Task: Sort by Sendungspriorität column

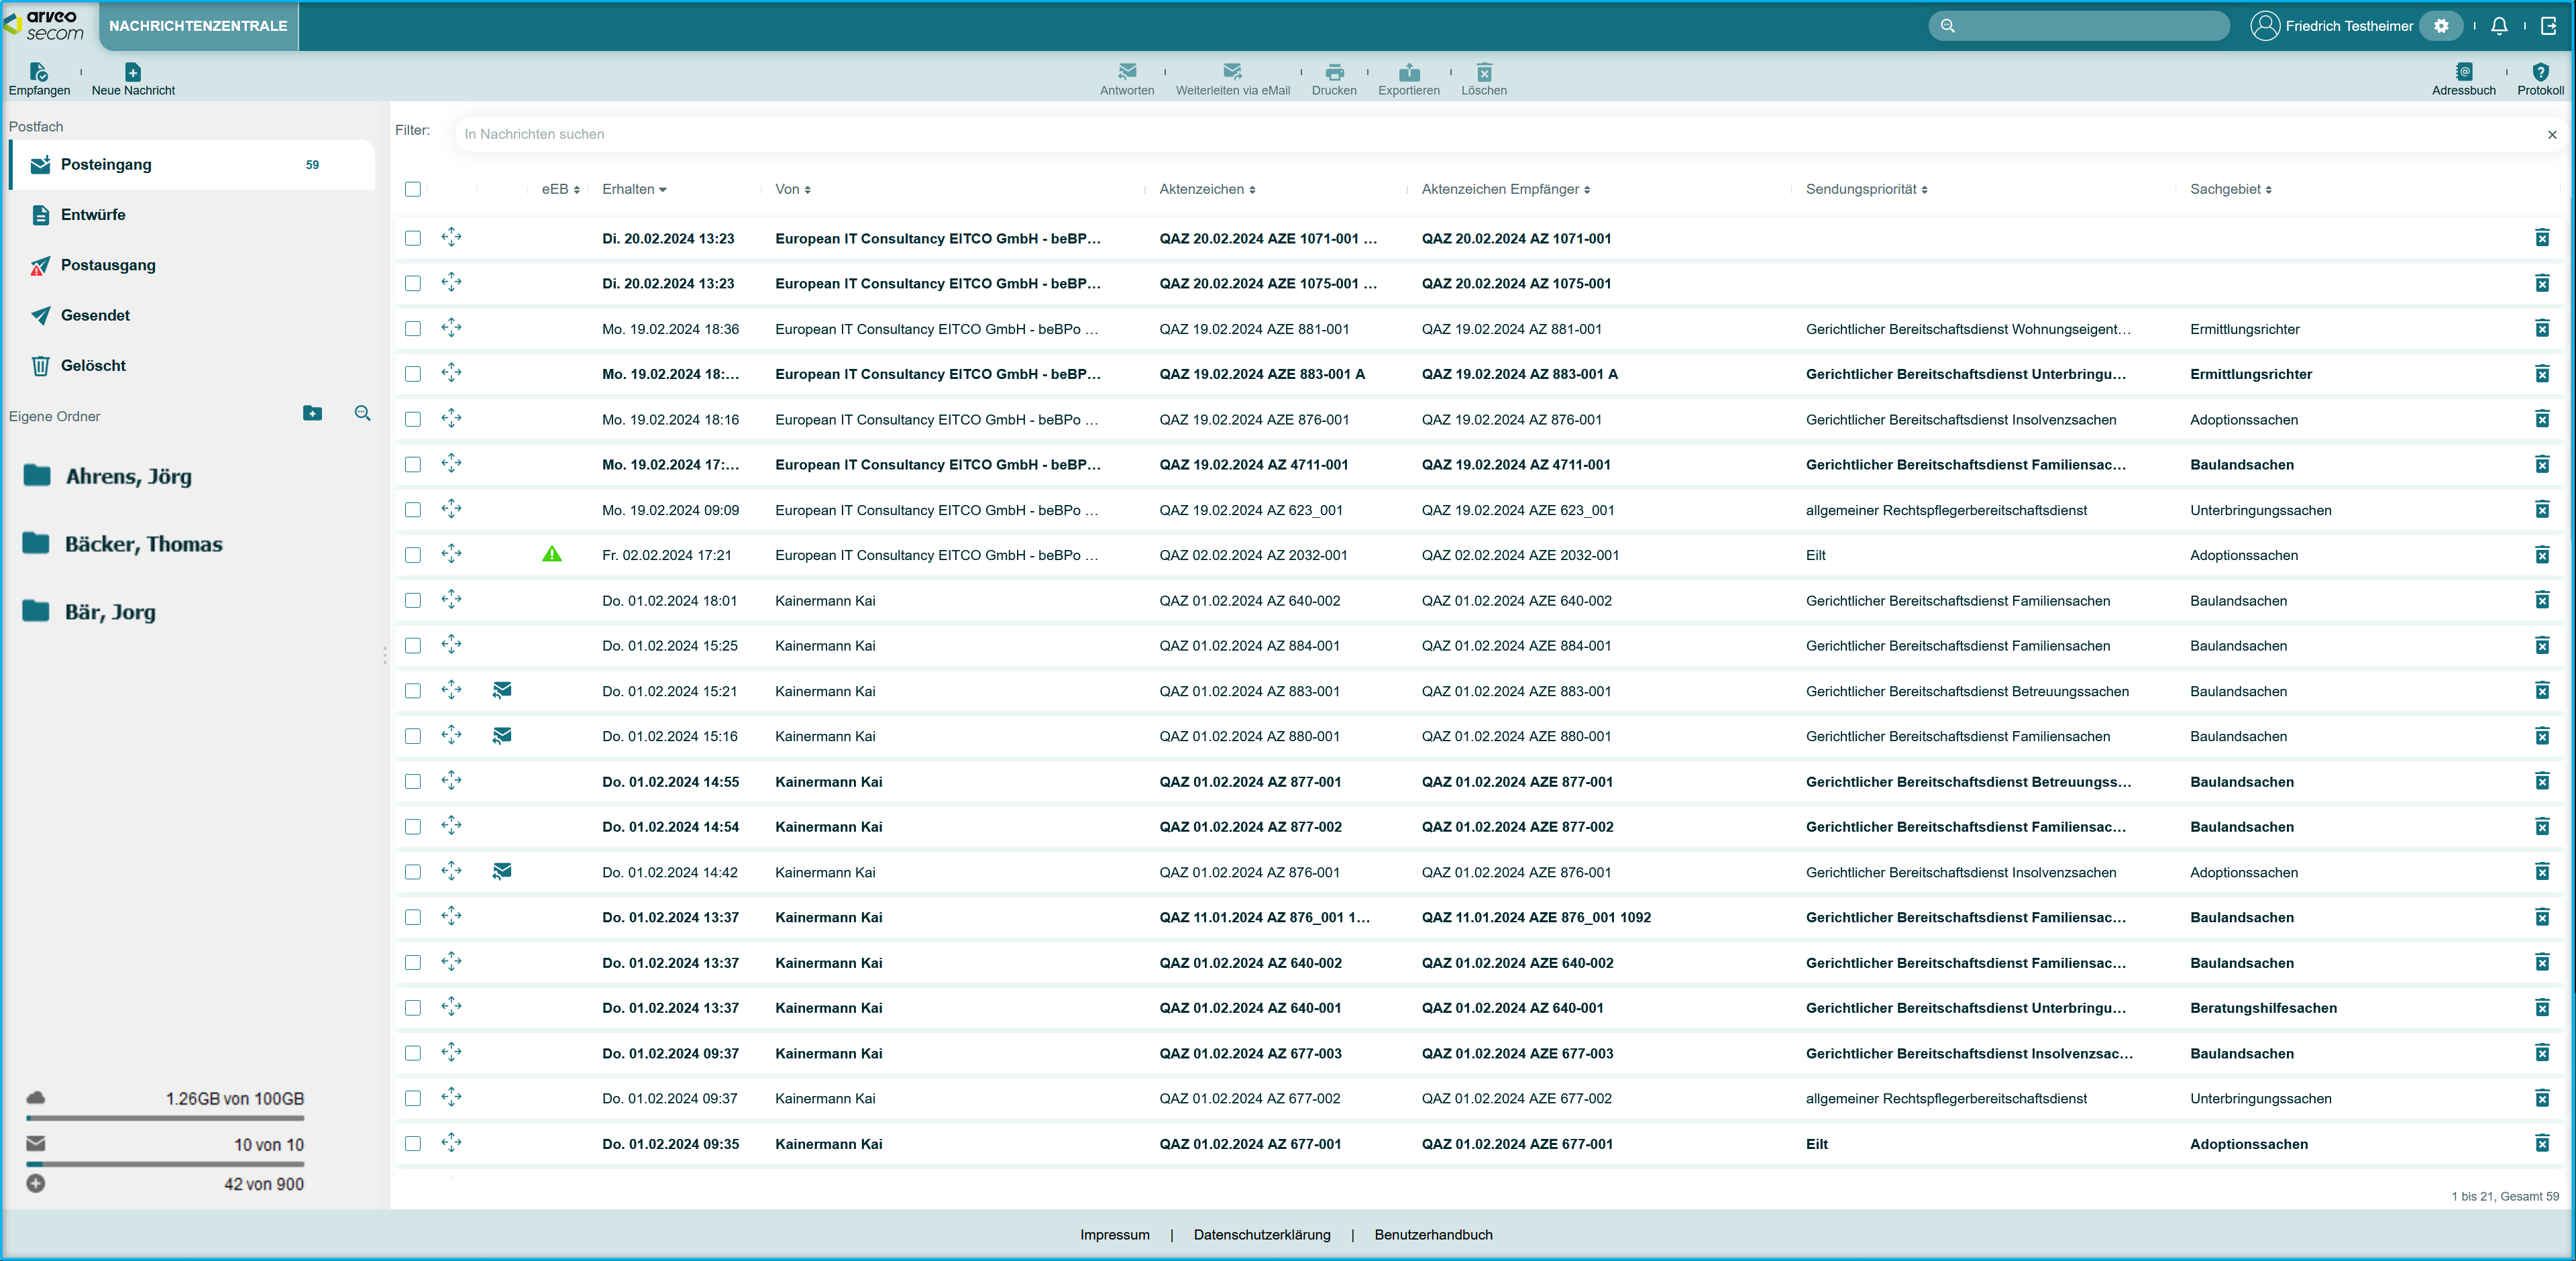Action: click(x=1867, y=189)
